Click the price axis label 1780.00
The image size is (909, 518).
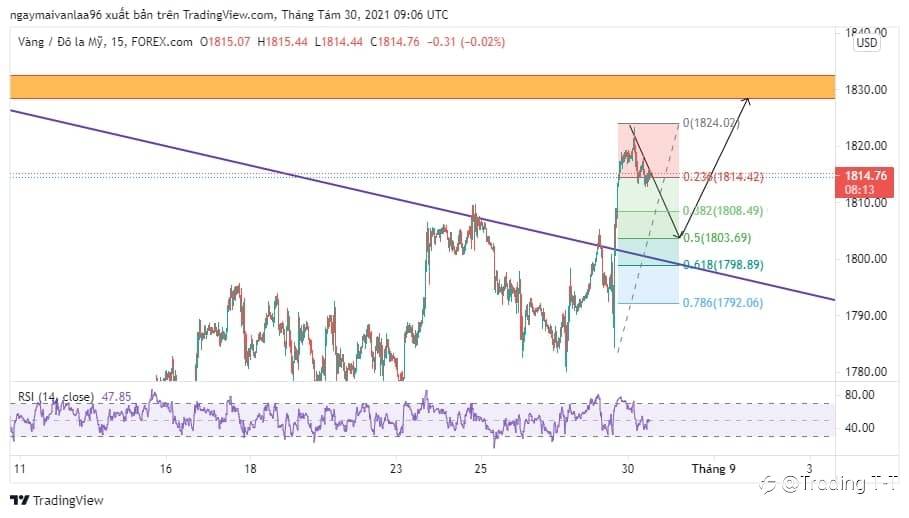(866, 372)
